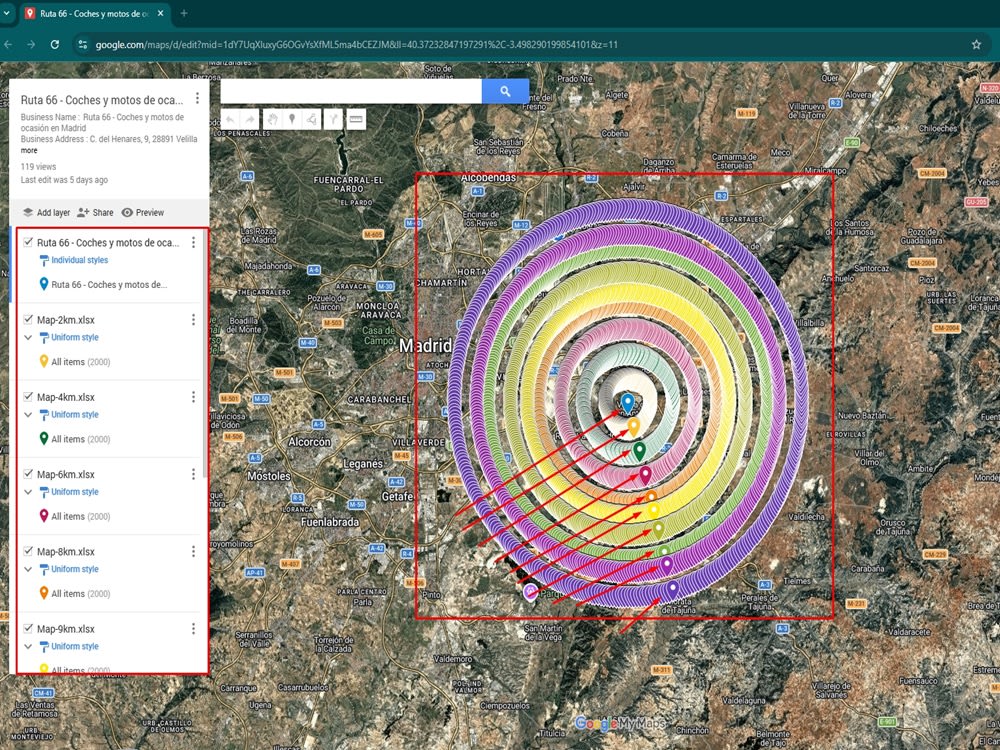Open options menu for Map-2km.xlsx layer
The image size is (1000, 750).
click(193, 320)
